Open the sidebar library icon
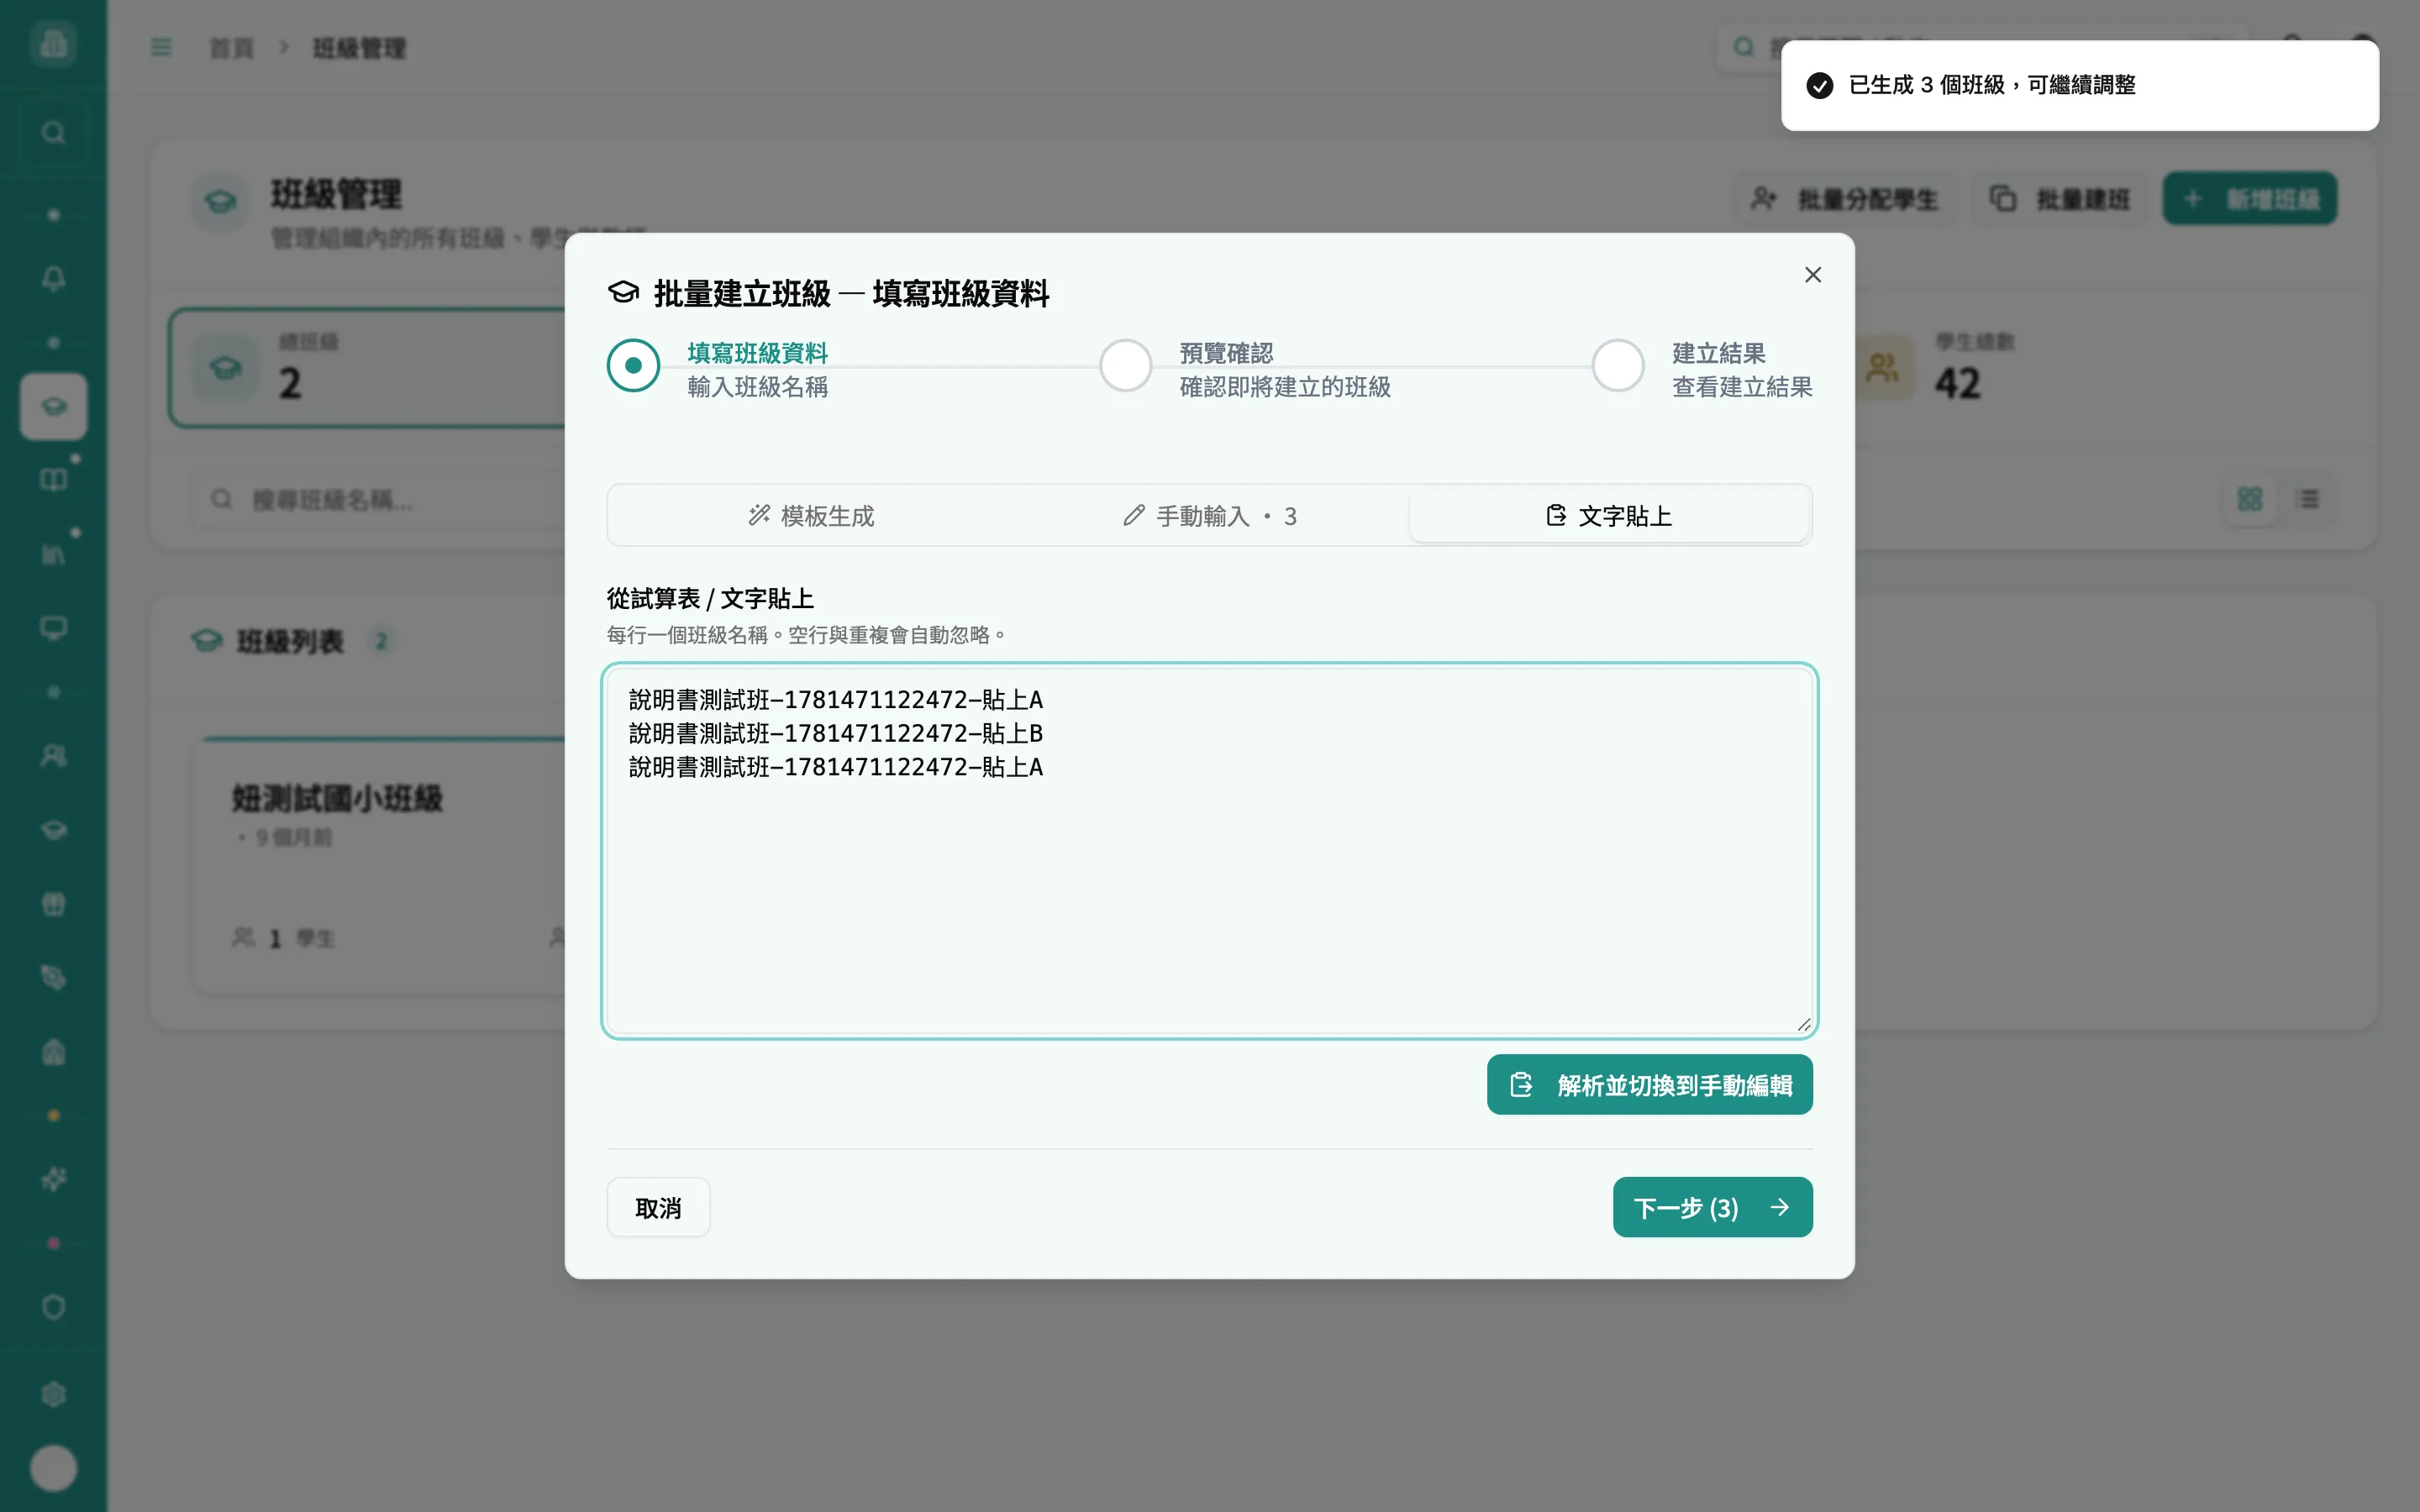The width and height of the screenshot is (2420, 1512). pyautogui.click(x=54, y=554)
